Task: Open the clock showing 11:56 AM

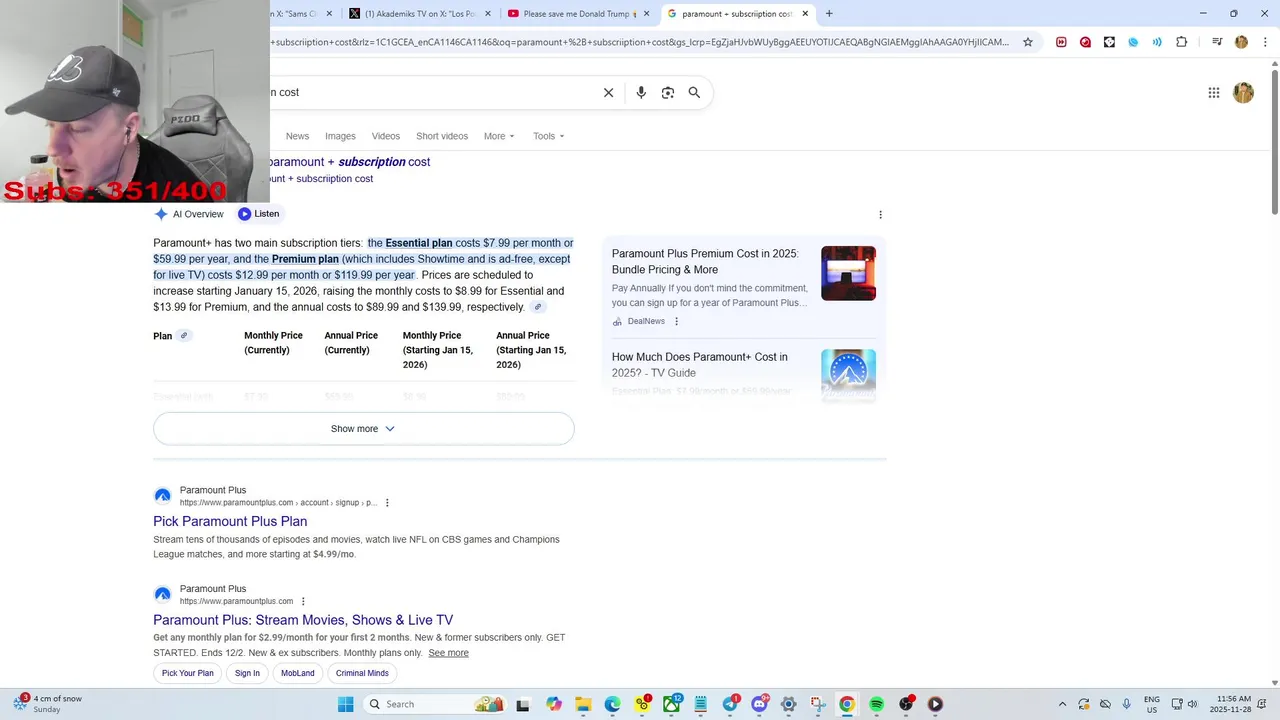Action: point(1229,704)
